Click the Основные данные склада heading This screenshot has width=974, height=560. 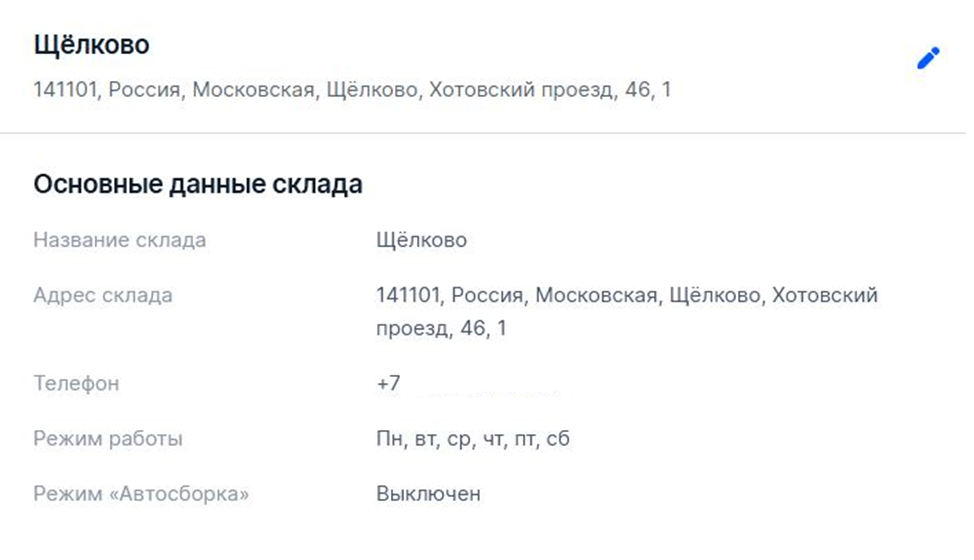coord(197,184)
